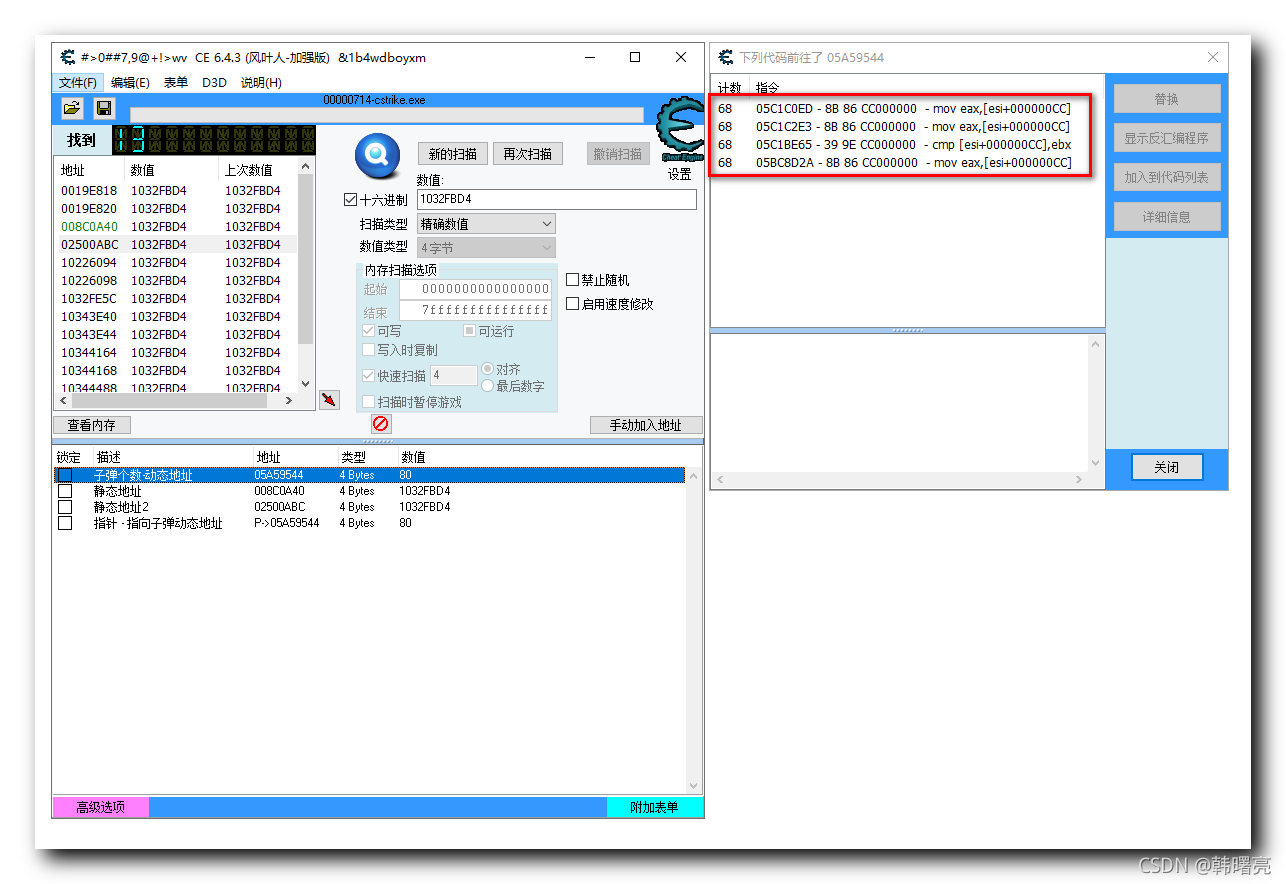1286x884 pixels.
Task: Tick the lock checkbox for 静态地址2
Action: [x=65, y=507]
